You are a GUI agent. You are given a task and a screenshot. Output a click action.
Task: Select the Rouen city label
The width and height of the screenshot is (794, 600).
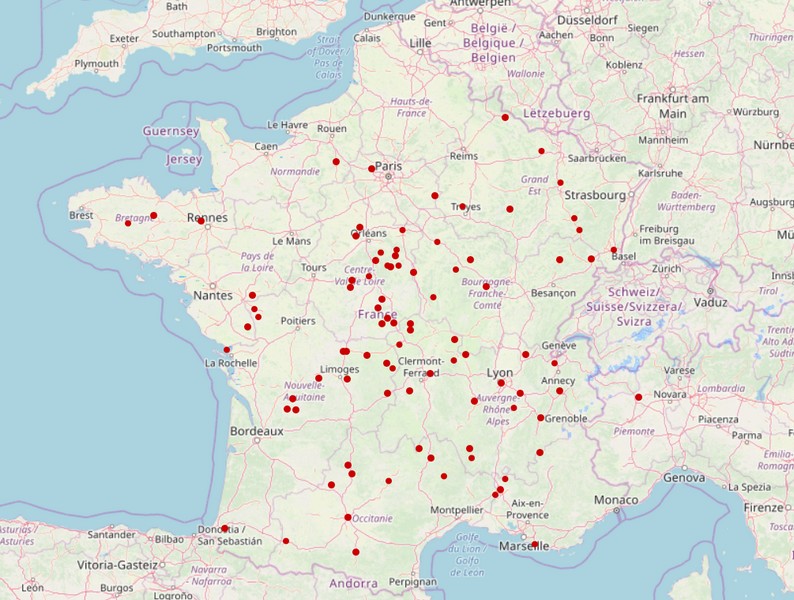coord(332,129)
